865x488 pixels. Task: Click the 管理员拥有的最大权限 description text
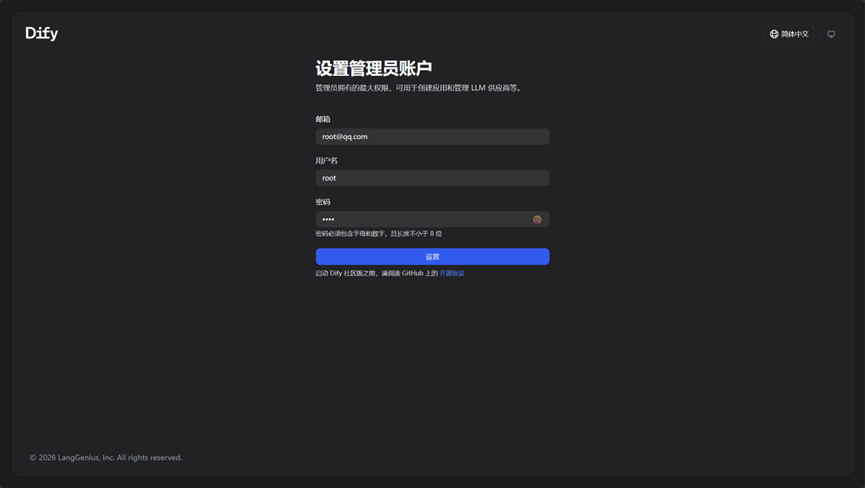(x=418, y=88)
